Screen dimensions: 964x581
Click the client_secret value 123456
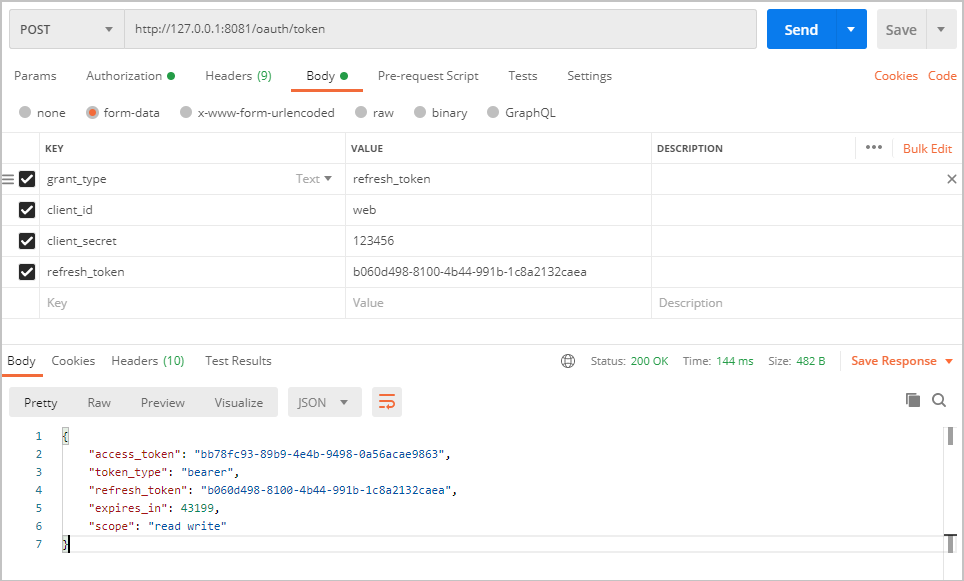373,240
